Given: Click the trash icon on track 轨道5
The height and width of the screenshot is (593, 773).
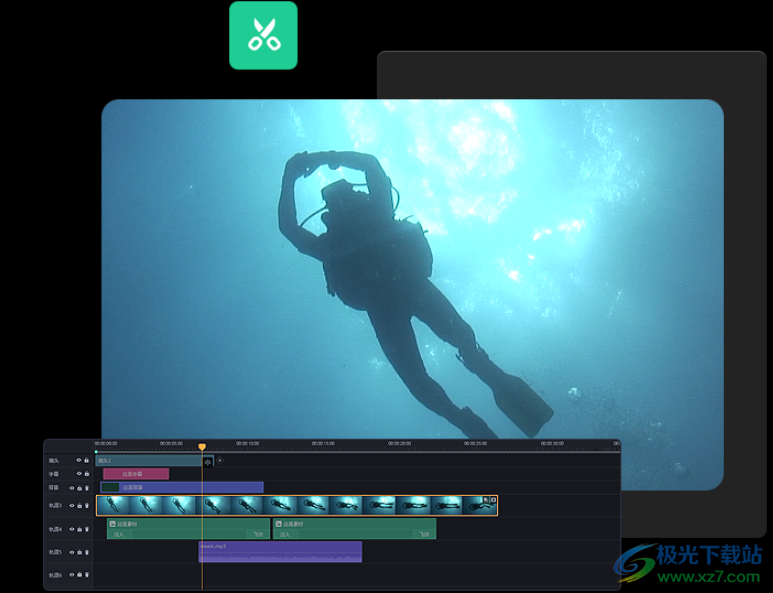Looking at the screenshot, I should [87, 552].
